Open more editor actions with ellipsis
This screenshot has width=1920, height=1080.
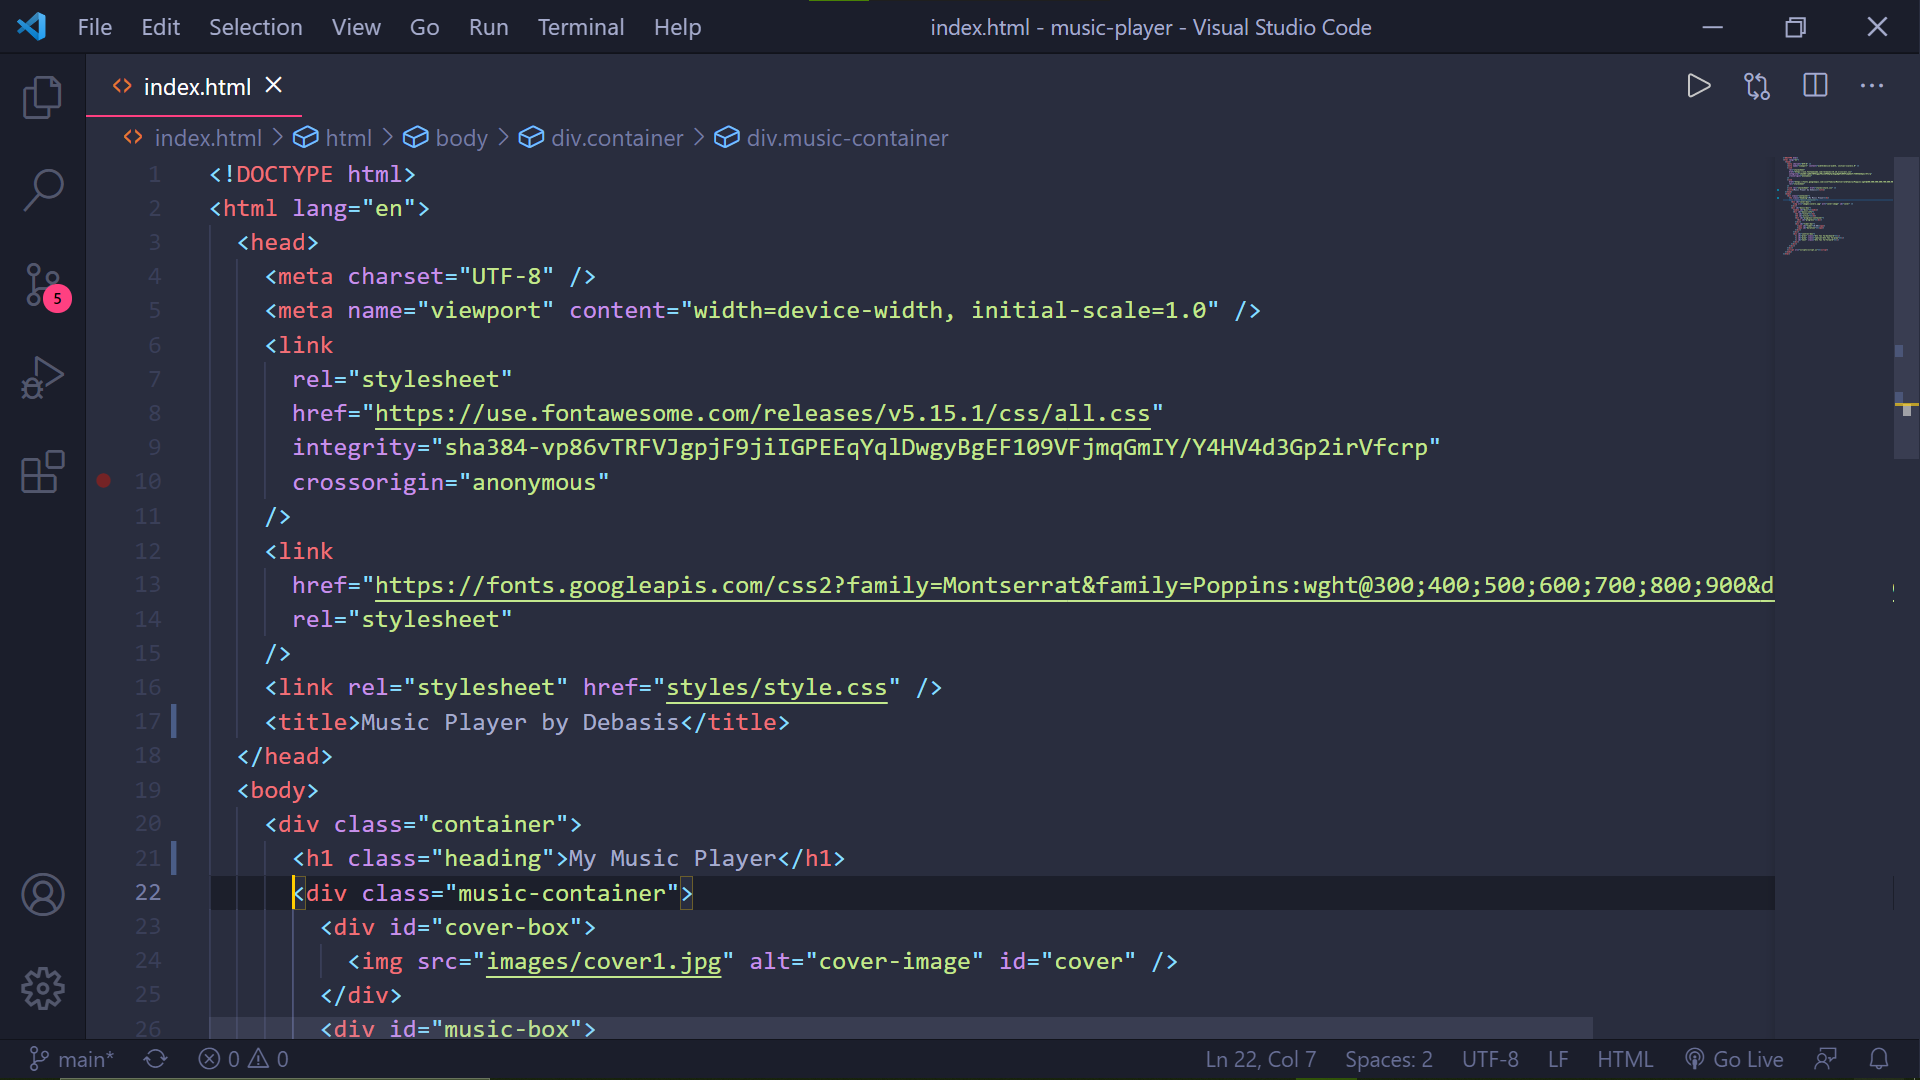1873,86
